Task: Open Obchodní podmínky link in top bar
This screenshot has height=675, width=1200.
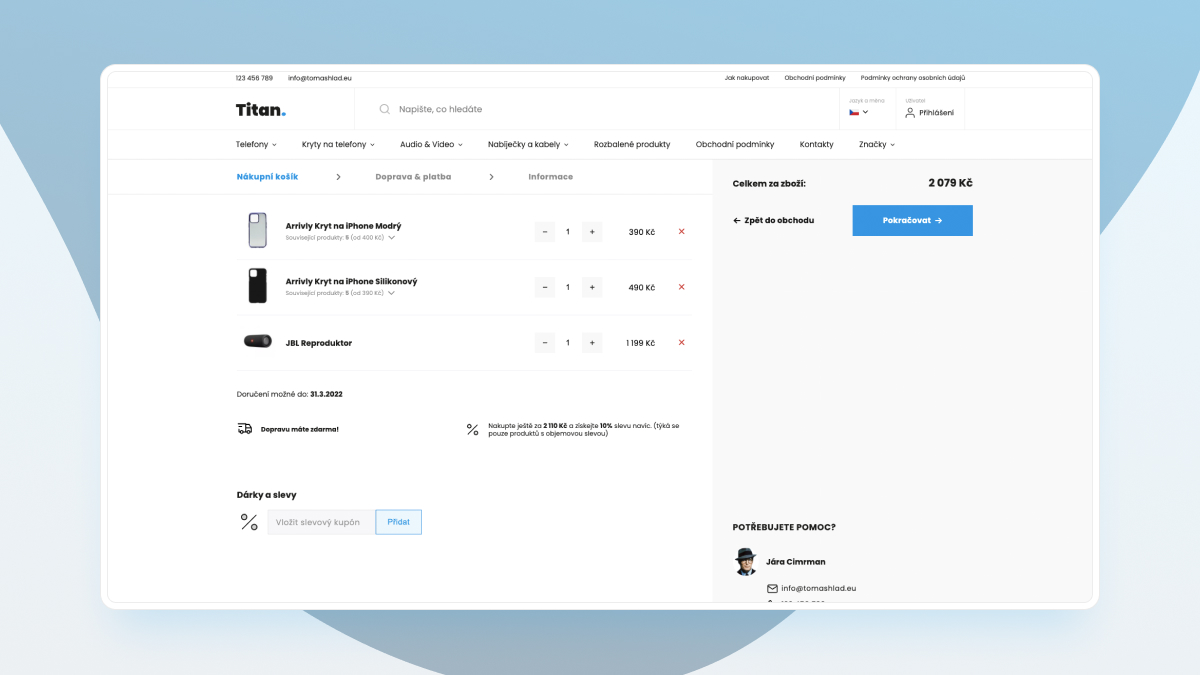Action: 815,78
